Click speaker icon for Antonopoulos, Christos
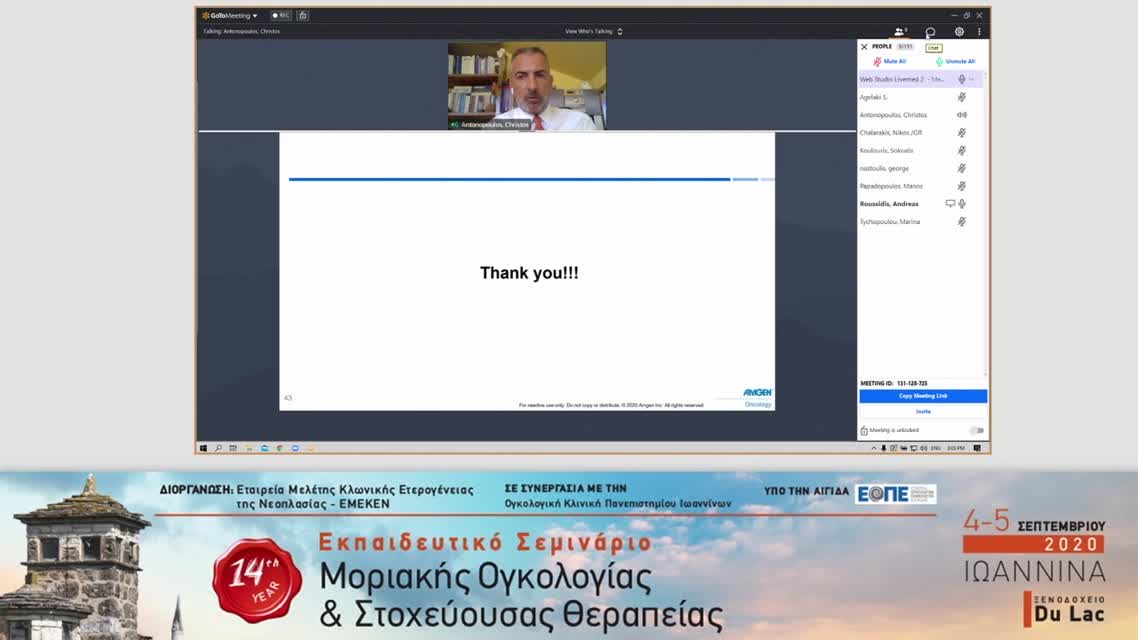This screenshot has height=640, width=1138. tap(961, 115)
